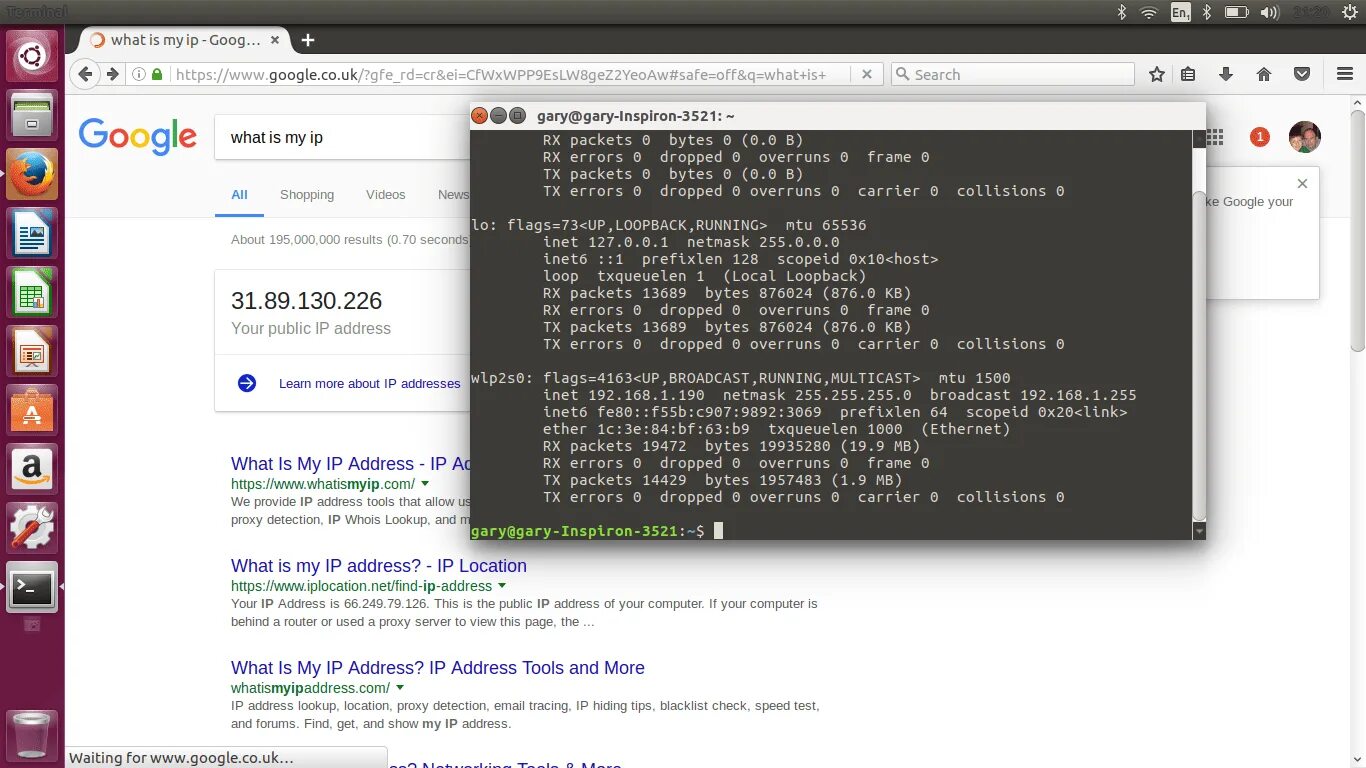Viewport: 1366px width, 768px height.
Task: Click in the Google search box
Action: pyautogui.click(x=343, y=137)
